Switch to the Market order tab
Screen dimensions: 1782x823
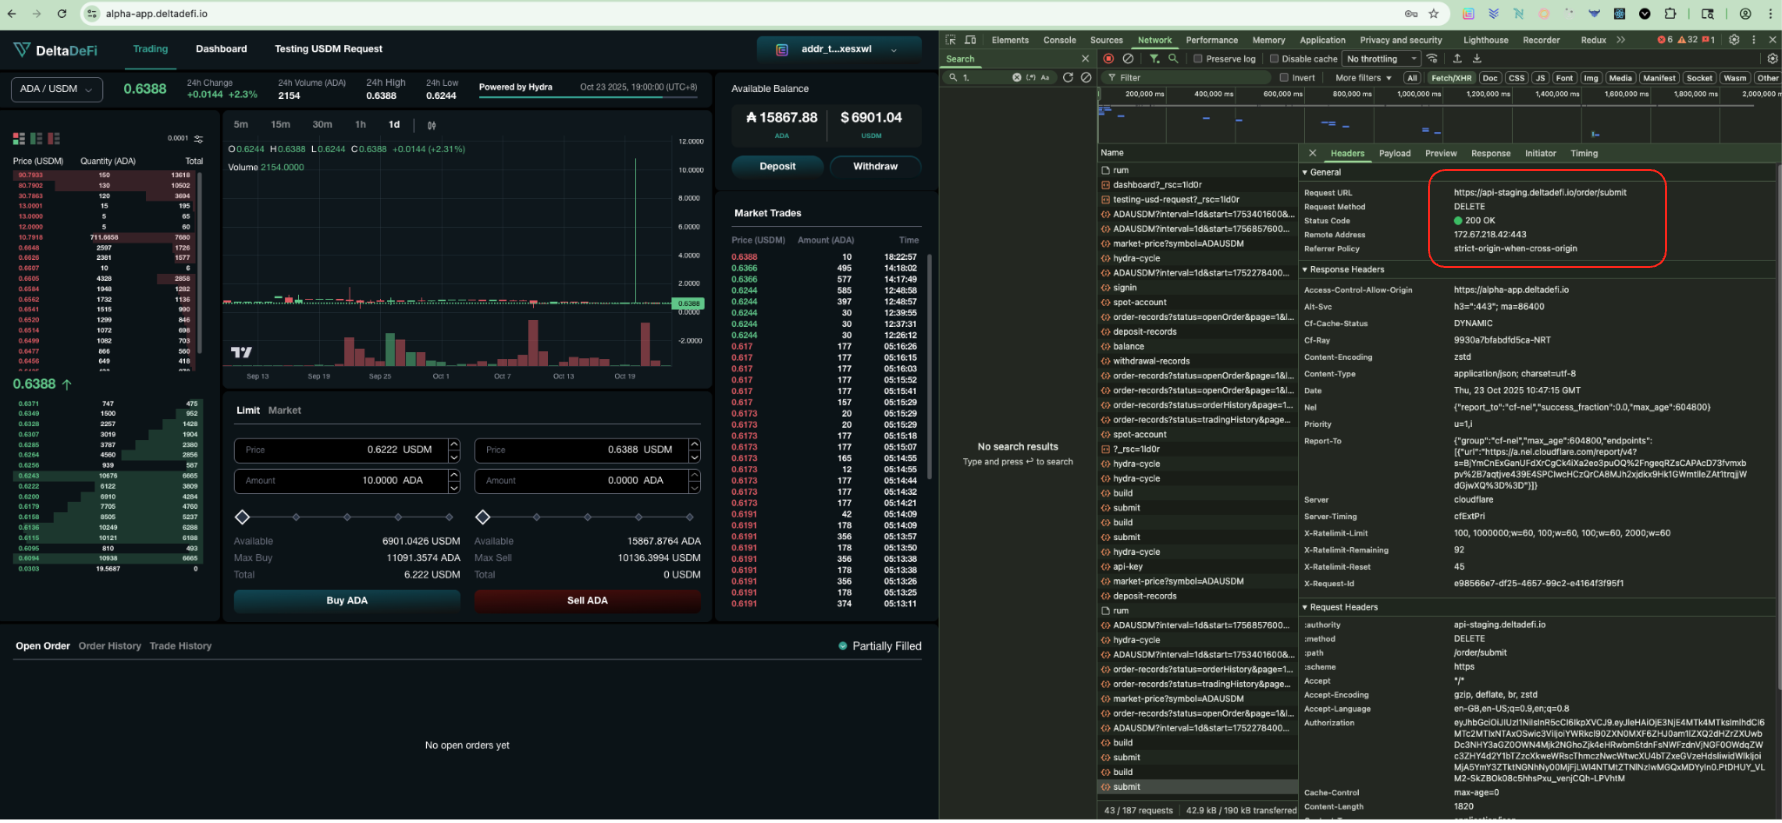pyautogui.click(x=284, y=411)
